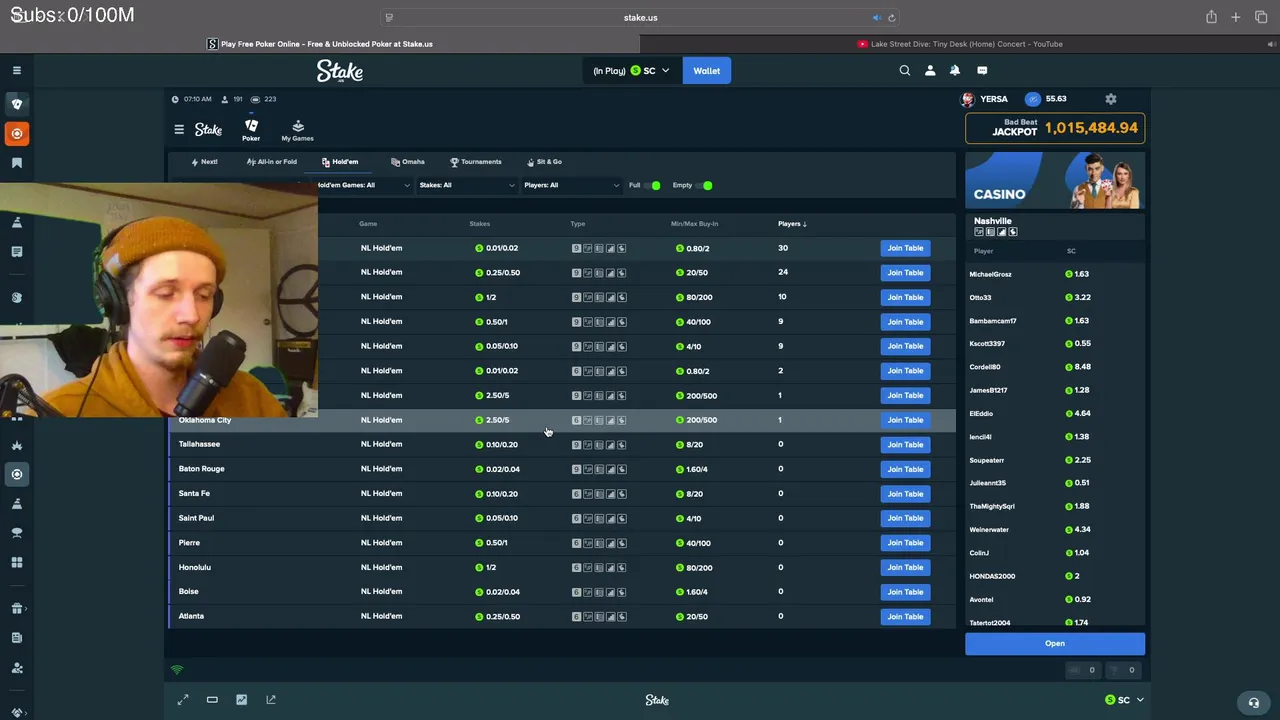Click the Stake logo in top header
Screen dimensions: 1280x720
[340, 71]
